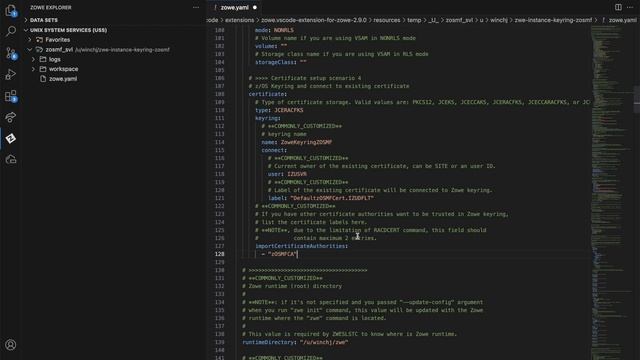
Task: Open the Explorer view in activity bar
Action: click(11, 10)
